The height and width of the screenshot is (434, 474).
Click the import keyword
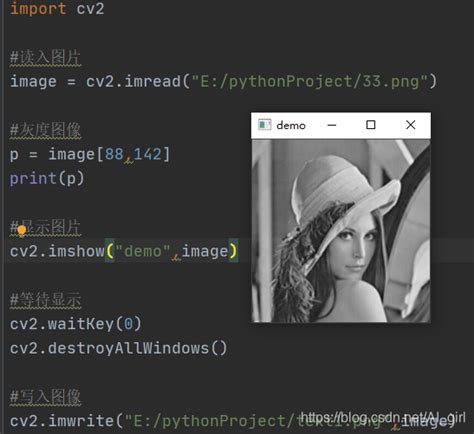(38, 9)
